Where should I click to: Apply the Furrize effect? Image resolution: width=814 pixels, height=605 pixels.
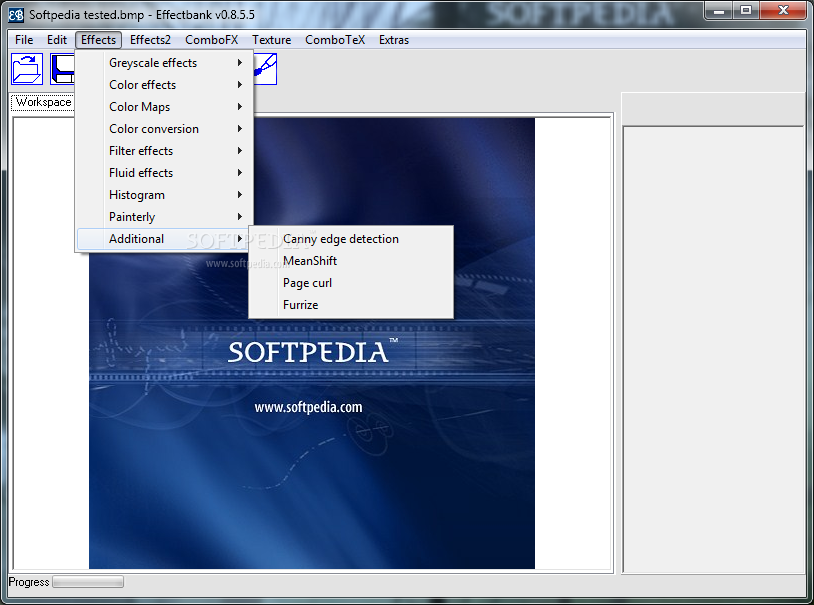tap(351, 305)
